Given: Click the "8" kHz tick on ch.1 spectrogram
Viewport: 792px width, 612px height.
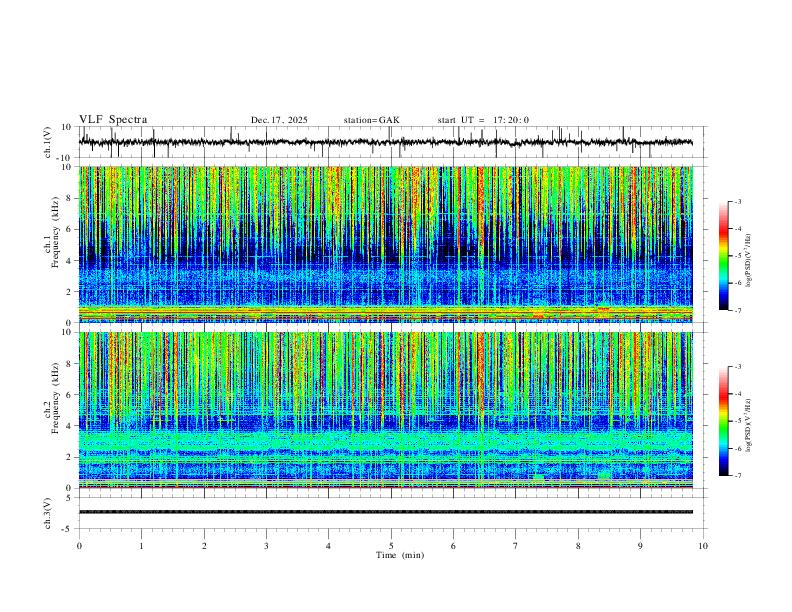Looking at the screenshot, I should (x=69, y=198).
